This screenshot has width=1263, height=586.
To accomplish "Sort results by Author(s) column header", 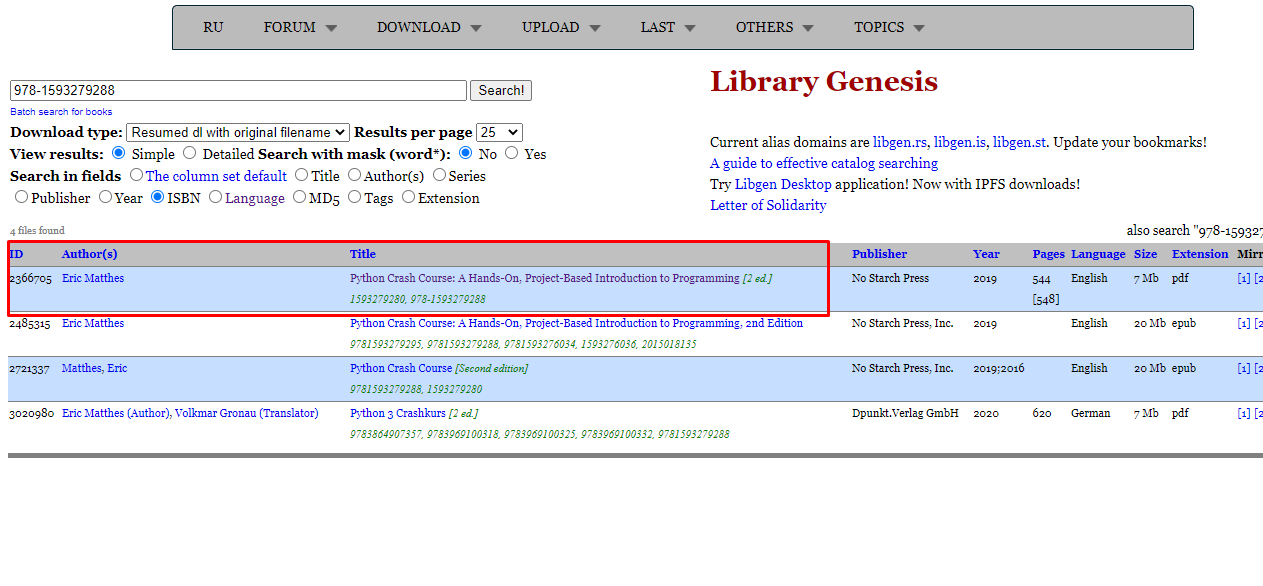I will click(x=89, y=254).
